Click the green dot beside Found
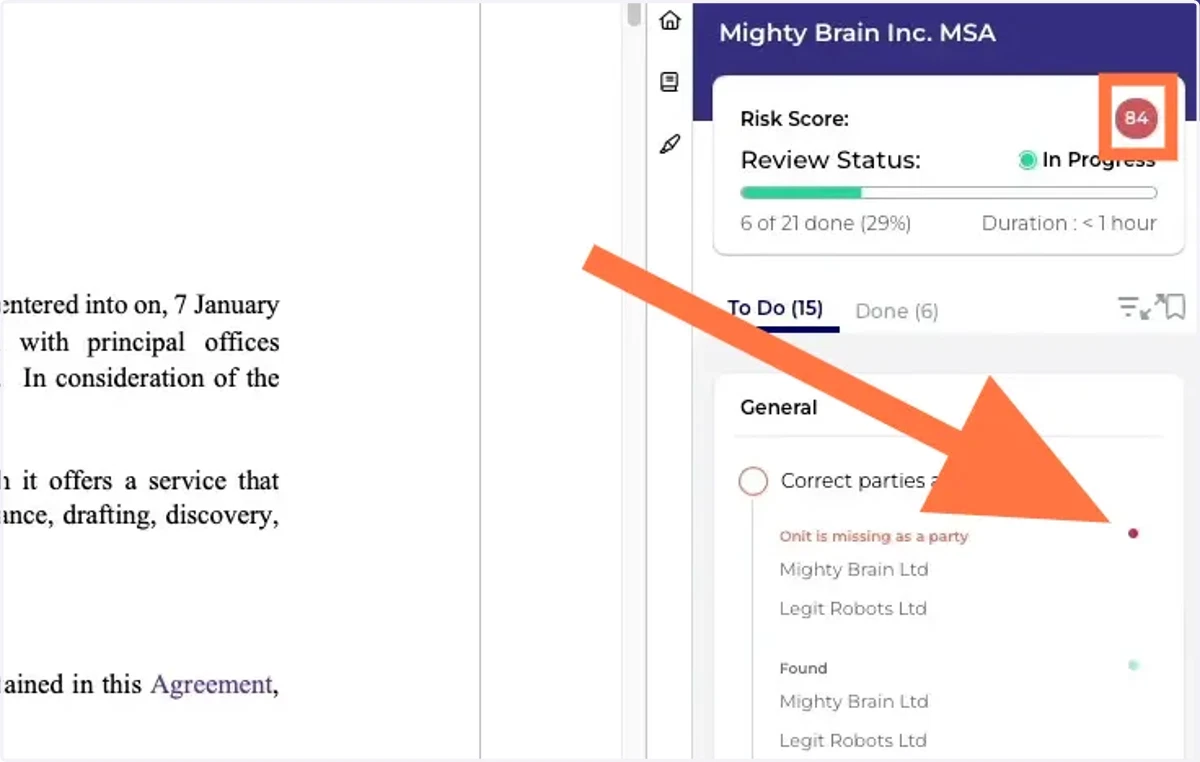Screen dimensions: 1200x762 click(x=1133, y=665)
